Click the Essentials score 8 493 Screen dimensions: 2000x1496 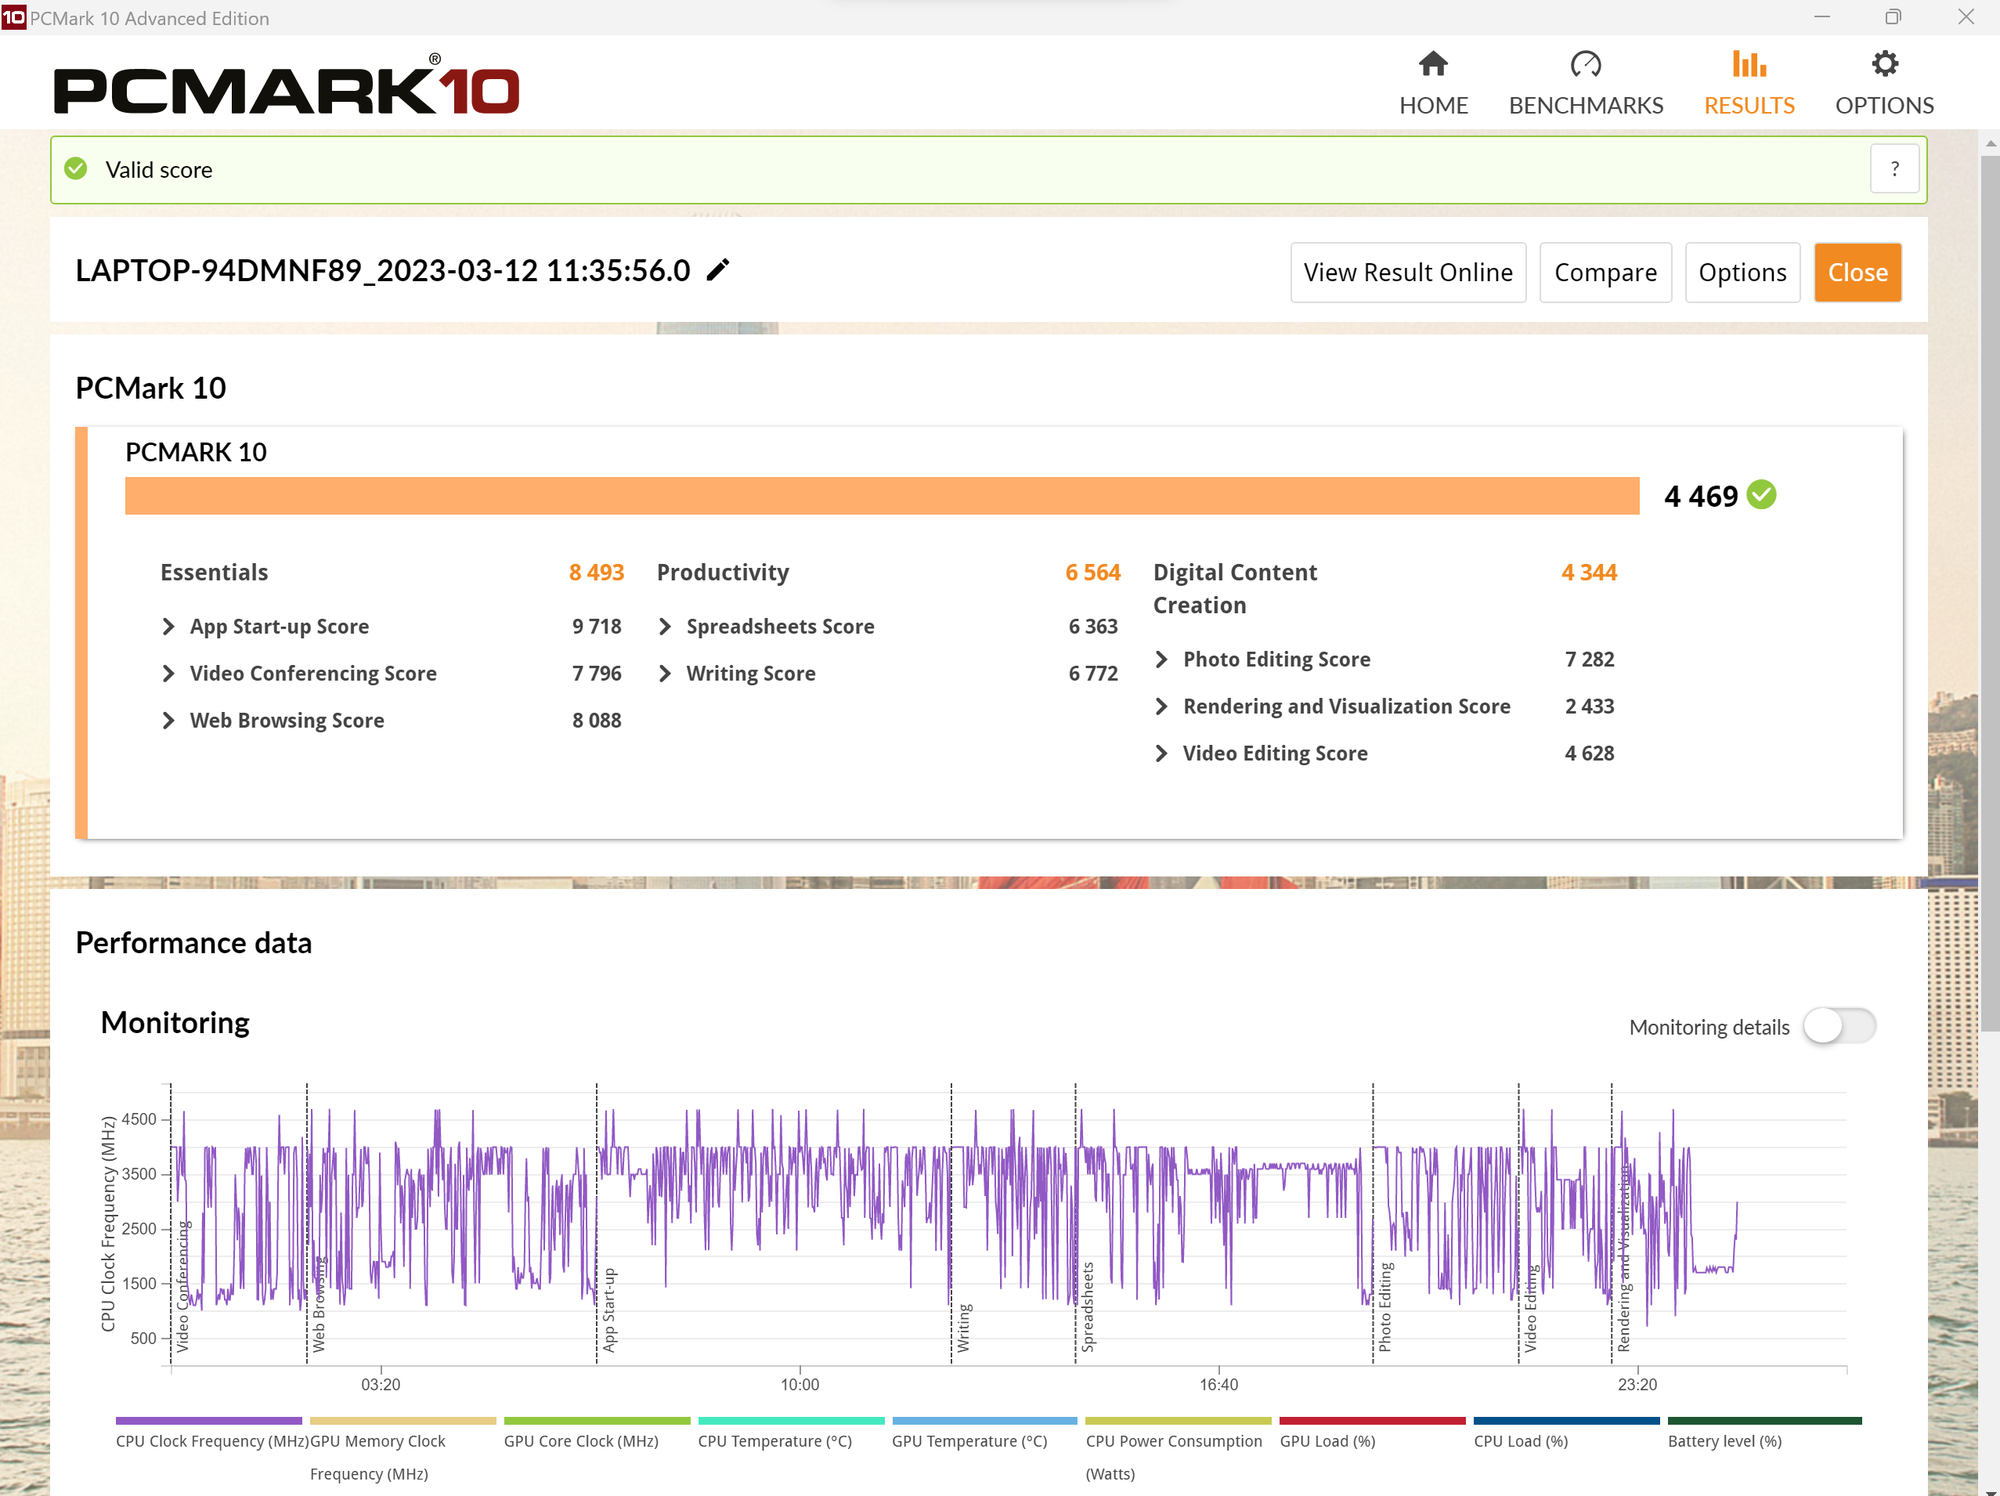(x=596, y=572)
